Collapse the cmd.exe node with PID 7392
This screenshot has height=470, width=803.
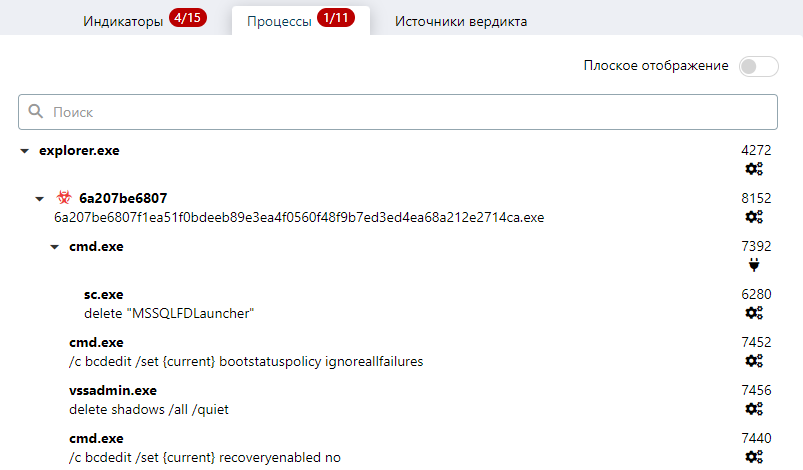[x=55, y=247]
